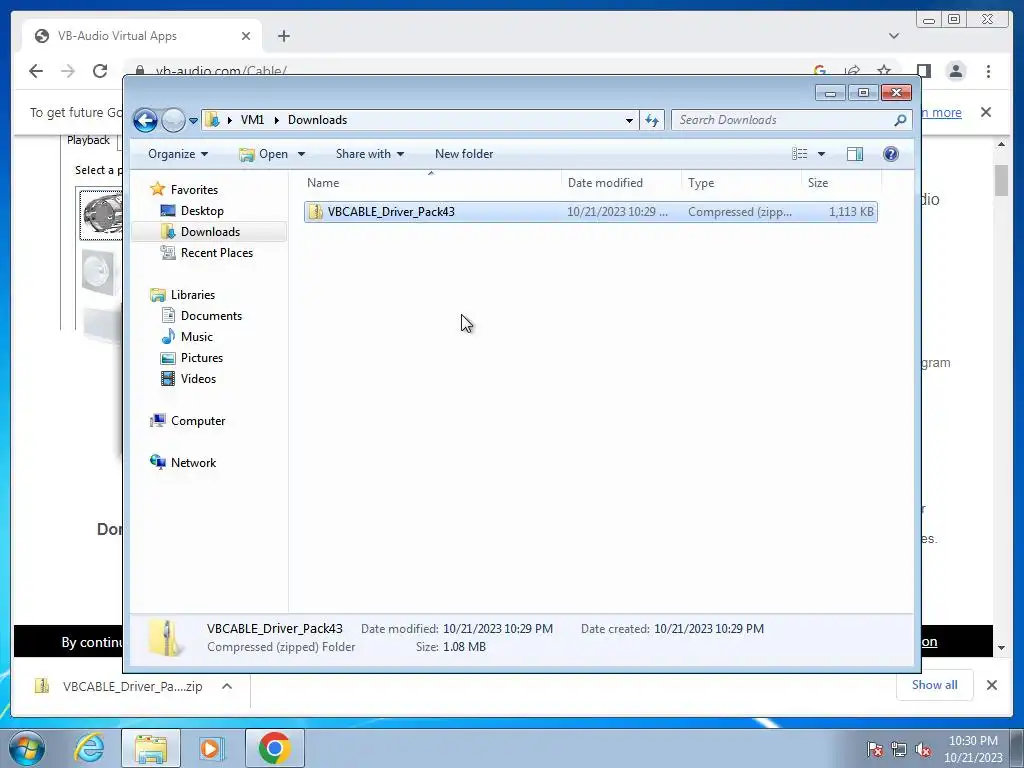Select Network in the navigation pane

[x=193, y=462]
